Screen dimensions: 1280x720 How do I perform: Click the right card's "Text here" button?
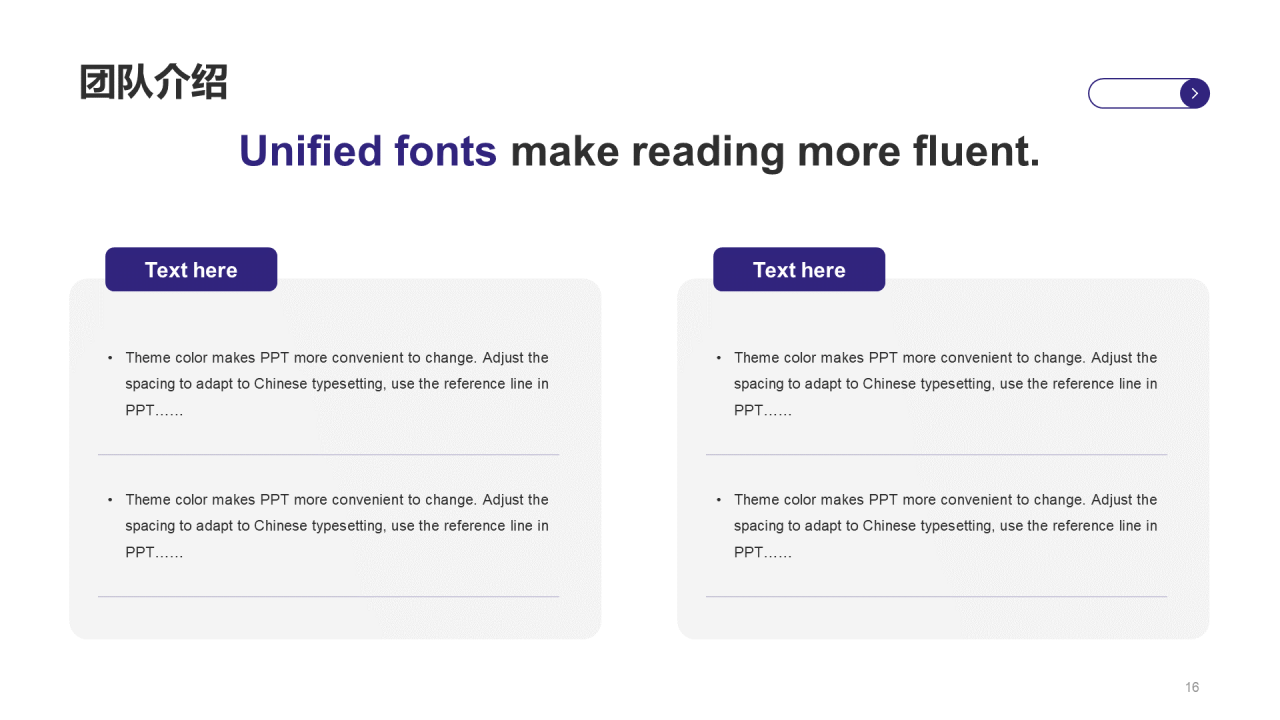coord(799,270)
